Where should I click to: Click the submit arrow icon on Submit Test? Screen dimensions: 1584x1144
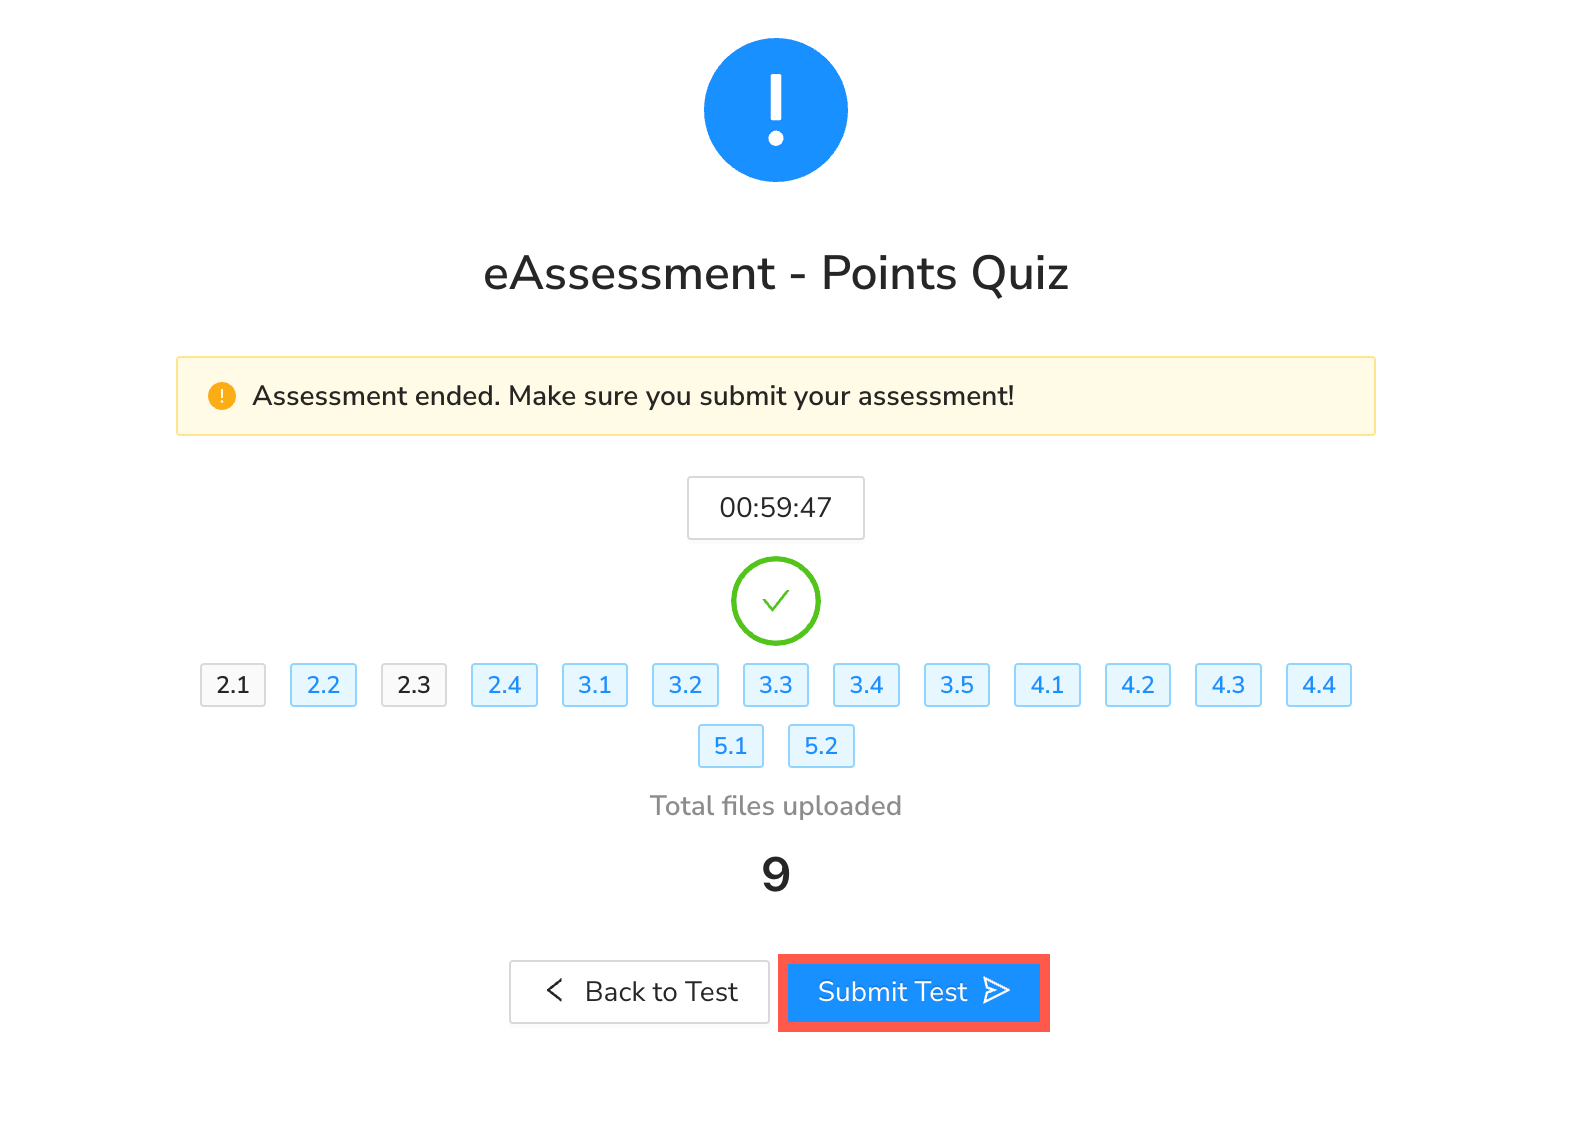[x=995, y=991]
